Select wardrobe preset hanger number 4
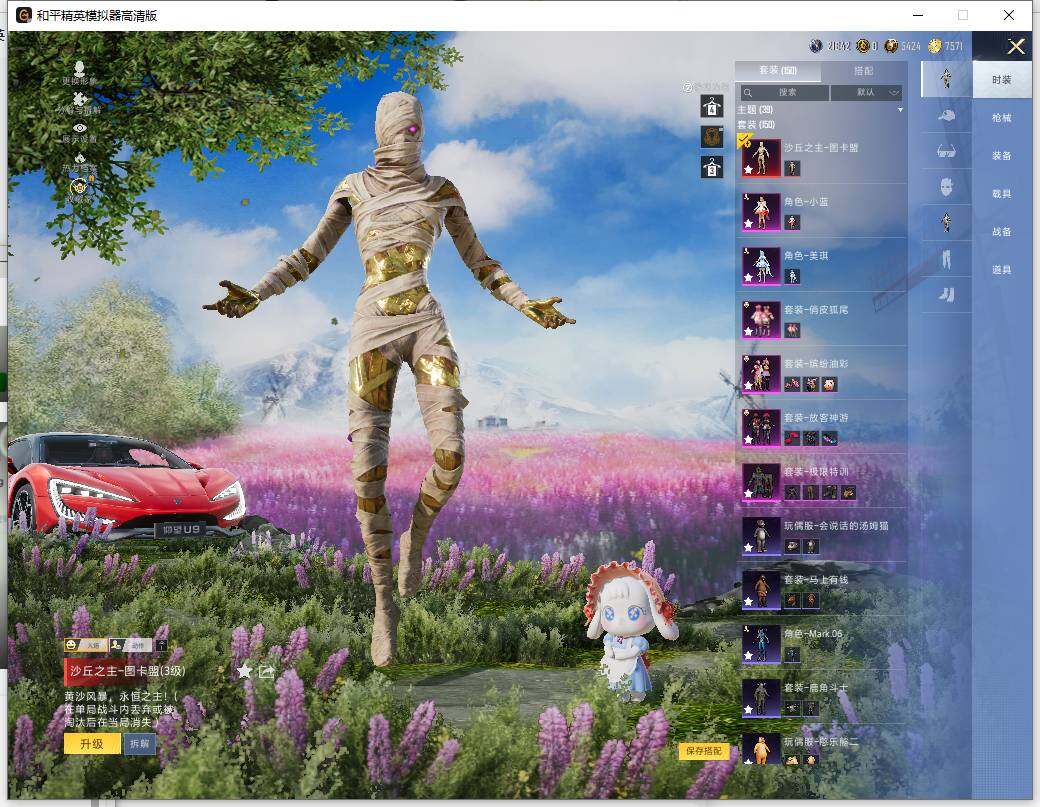The height and width of the screenshot is (807, 1040). (711, 106)
